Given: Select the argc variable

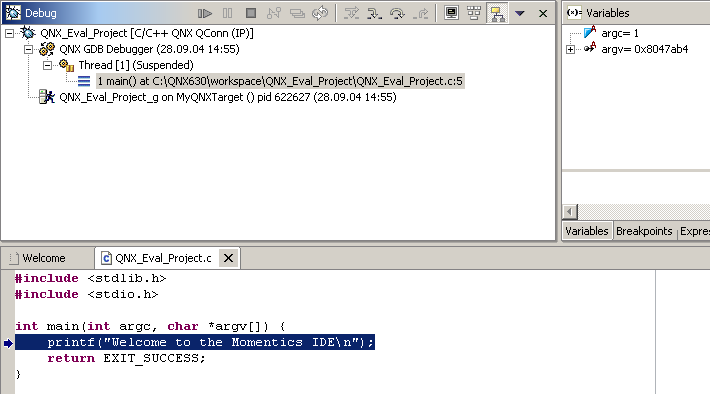Looking at the screenshot, I should click(620, 34).
